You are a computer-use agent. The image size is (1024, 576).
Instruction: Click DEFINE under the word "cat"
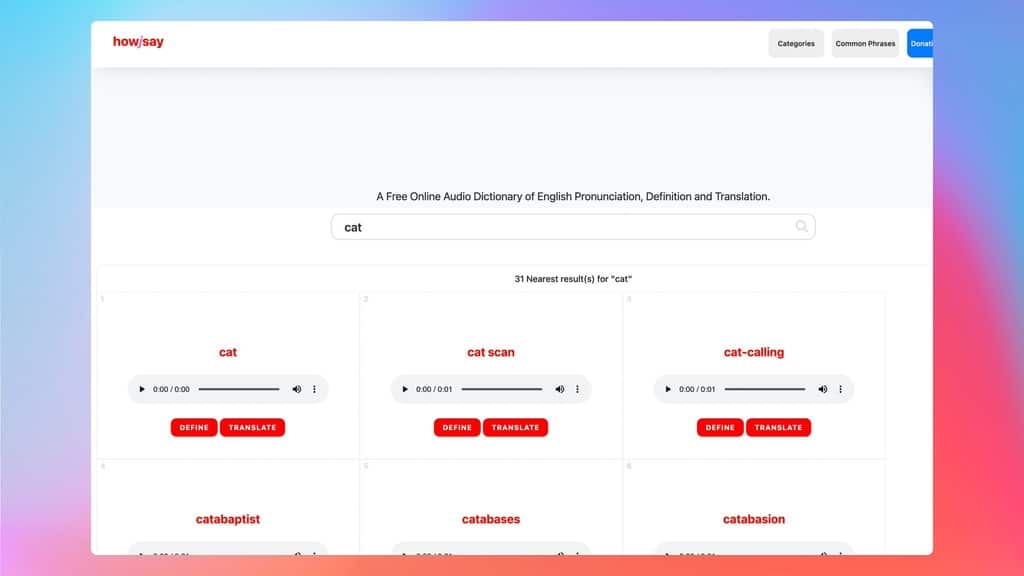193,427
